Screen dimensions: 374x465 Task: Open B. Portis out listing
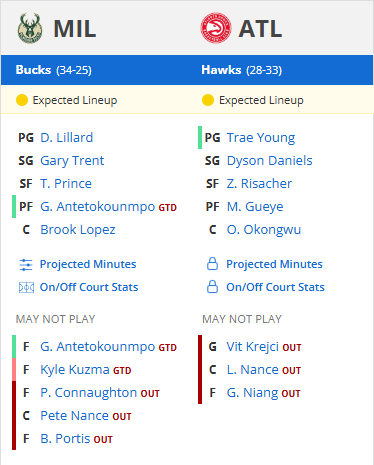pos(66,439)
